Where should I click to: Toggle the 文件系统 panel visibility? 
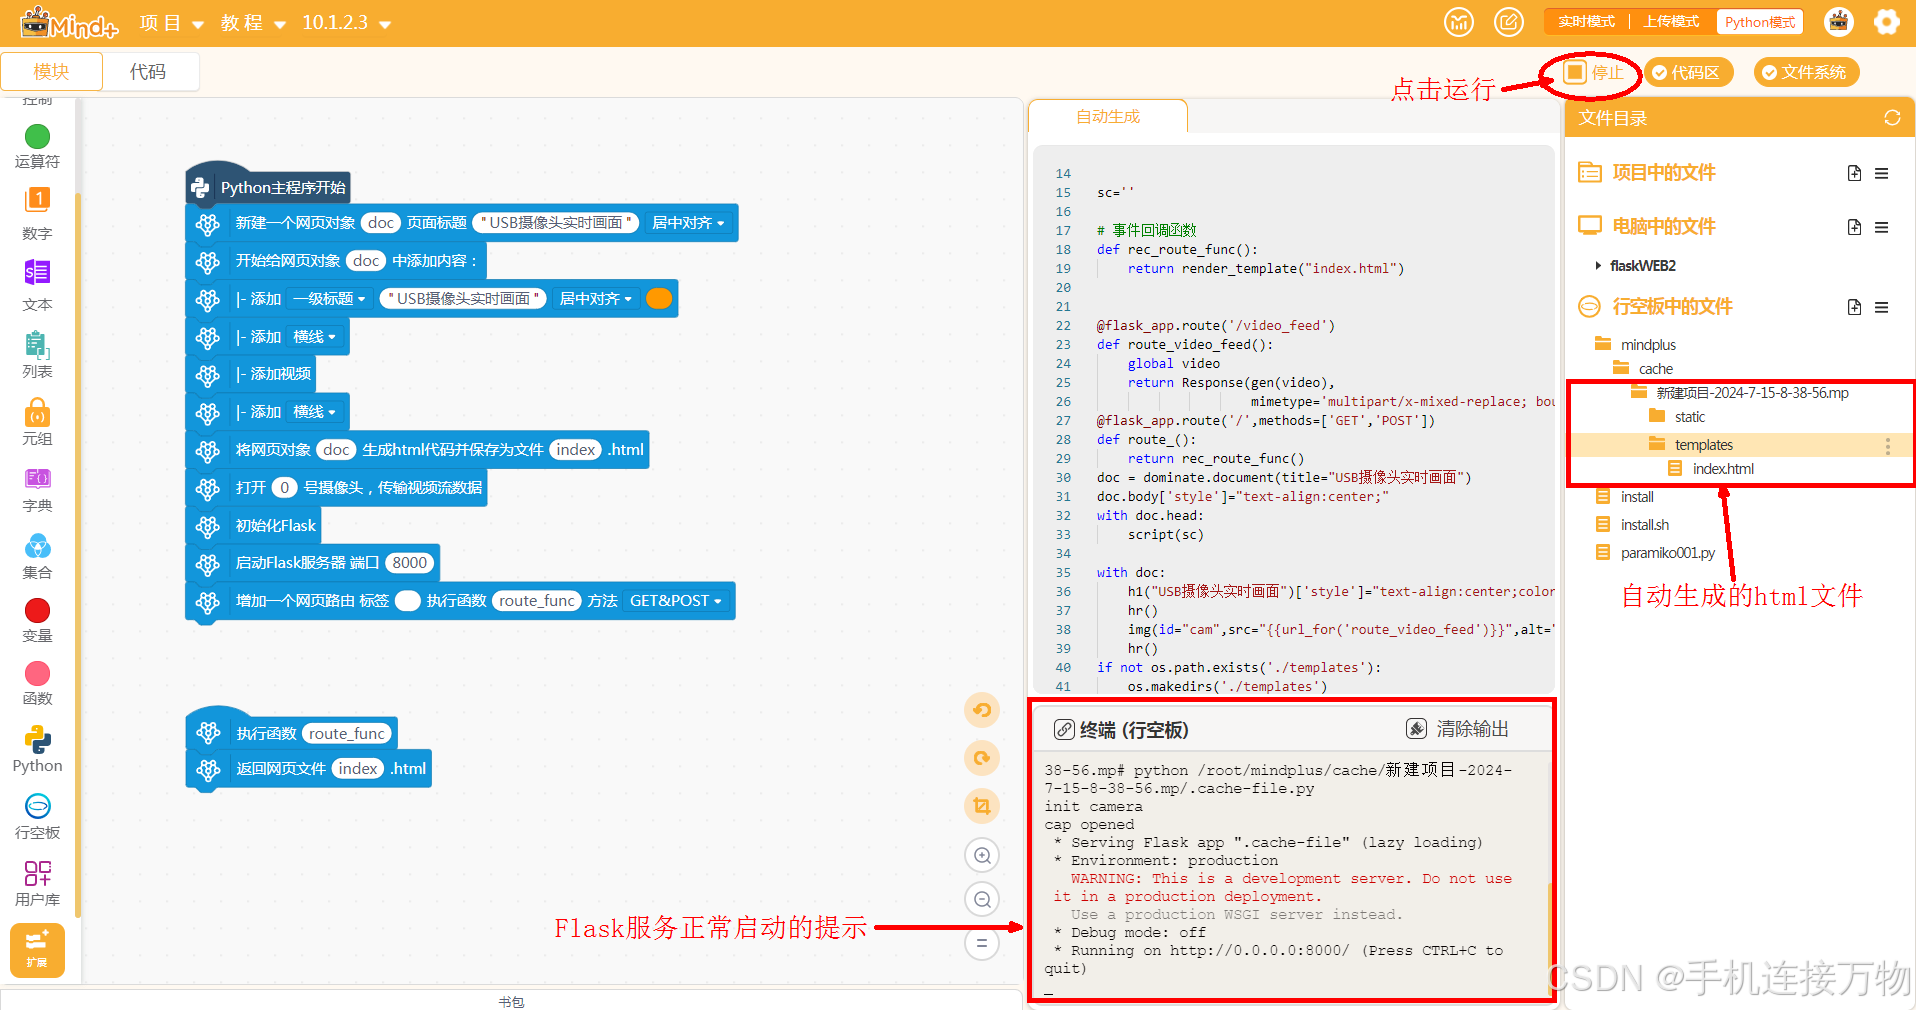[x=1805, y=72]
